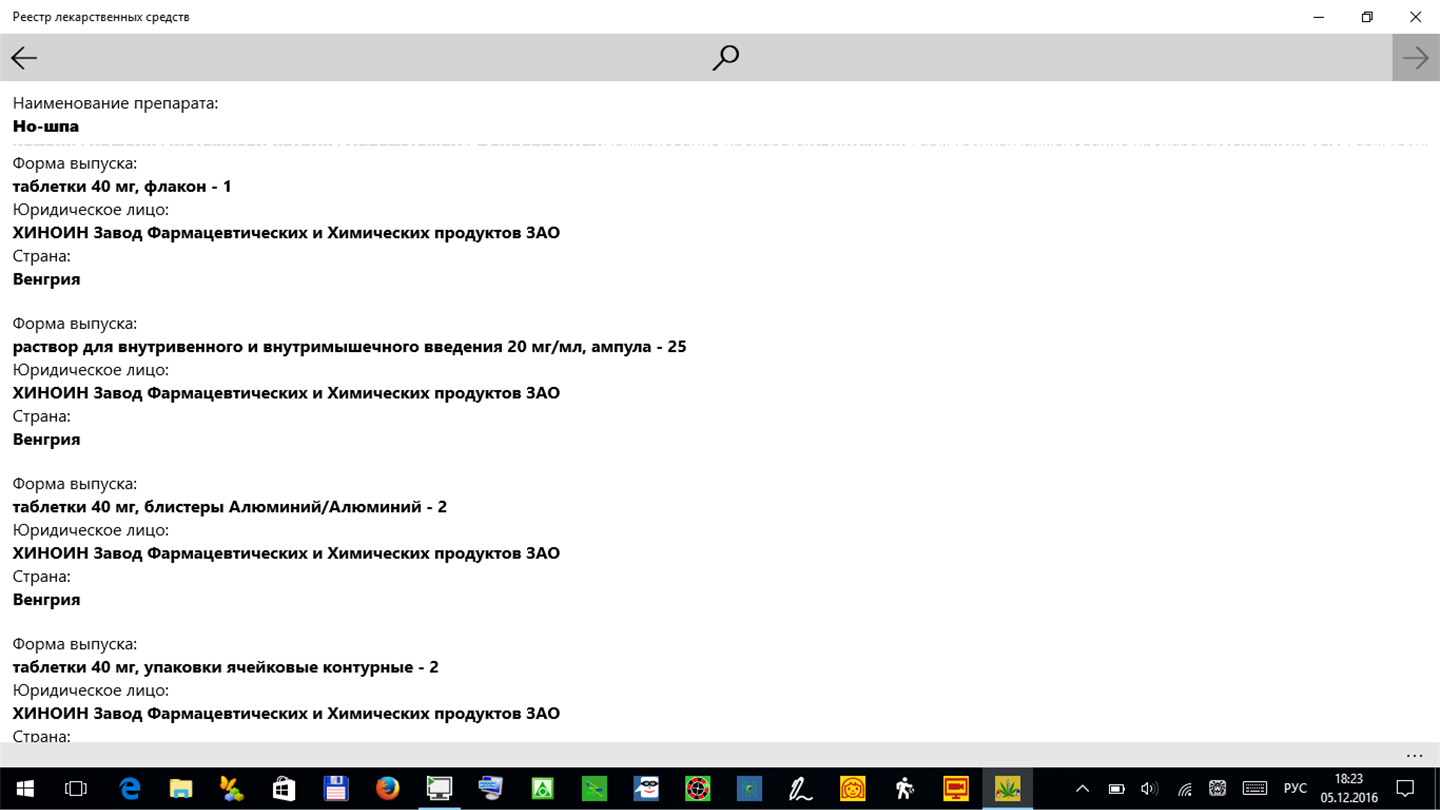Open File Explorer from the taskbar
This screenshot has height=810, width=1440.
click(180, 789)
